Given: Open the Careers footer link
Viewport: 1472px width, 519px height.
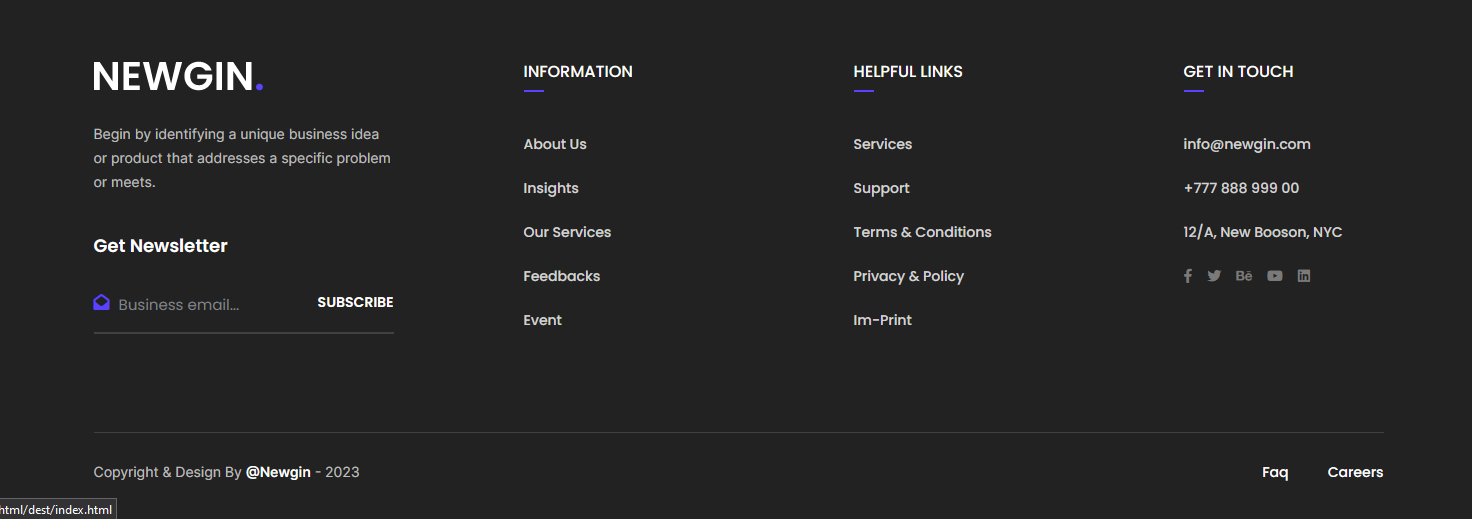Looking at the screenshot, I should click(1355, 472).
